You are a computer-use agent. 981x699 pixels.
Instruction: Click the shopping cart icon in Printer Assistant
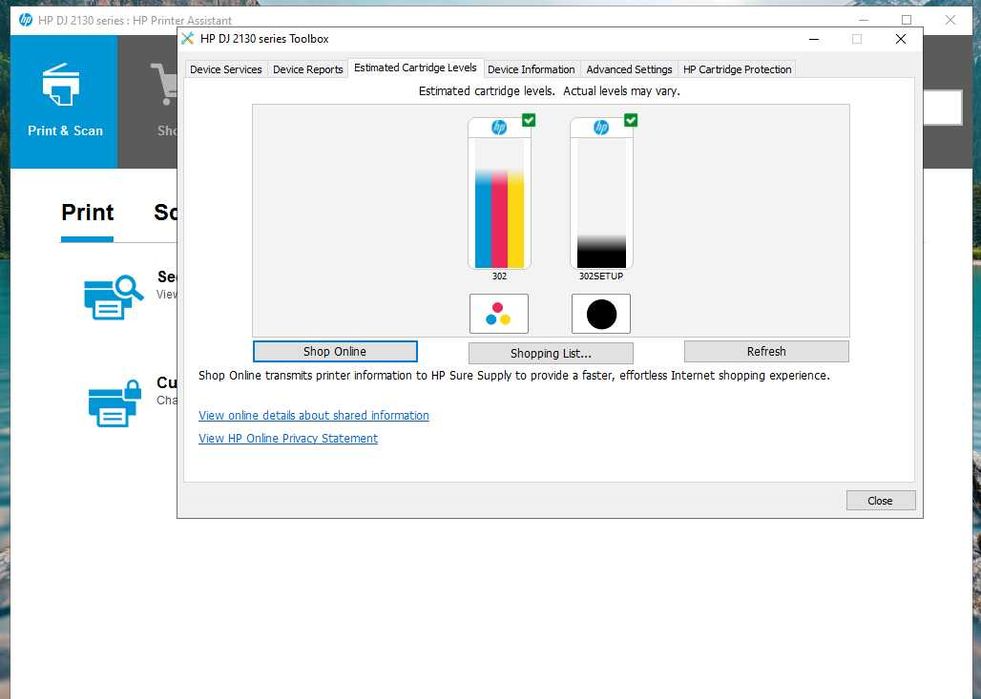[164, 83]
